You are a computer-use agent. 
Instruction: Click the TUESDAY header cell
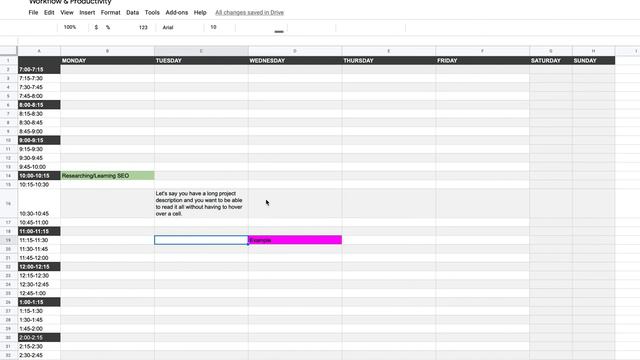201,60
